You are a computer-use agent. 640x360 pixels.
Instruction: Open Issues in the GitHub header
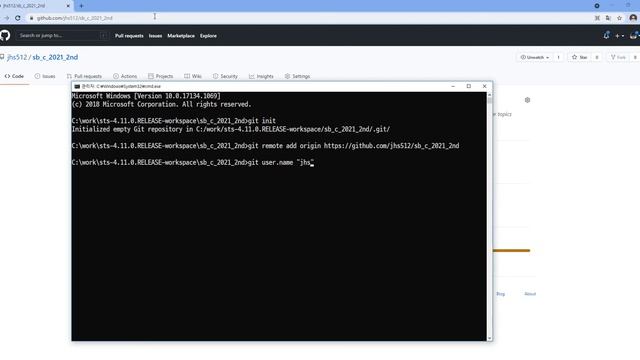click(155, 36)
